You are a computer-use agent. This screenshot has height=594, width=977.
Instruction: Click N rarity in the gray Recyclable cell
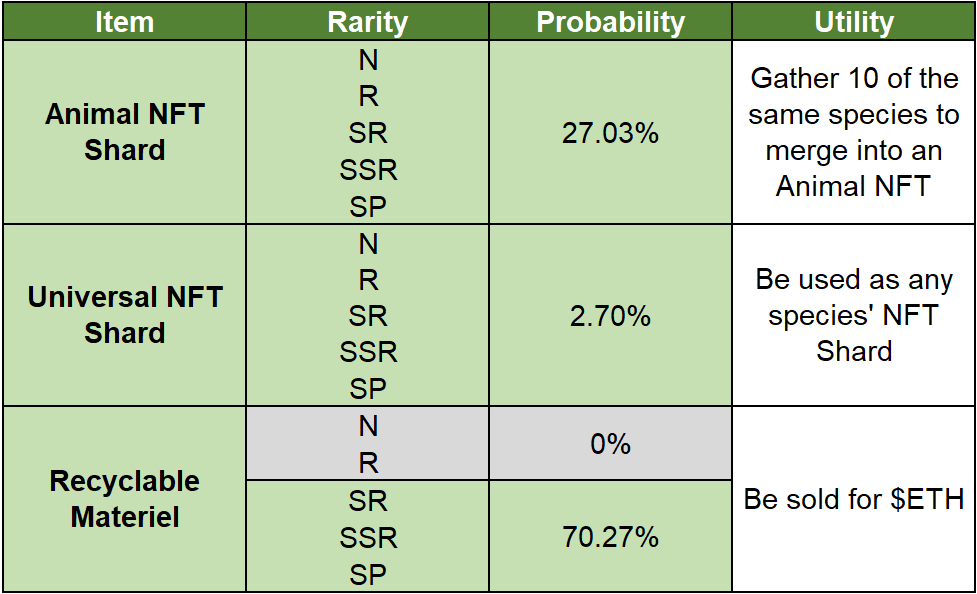pos(368,426)
